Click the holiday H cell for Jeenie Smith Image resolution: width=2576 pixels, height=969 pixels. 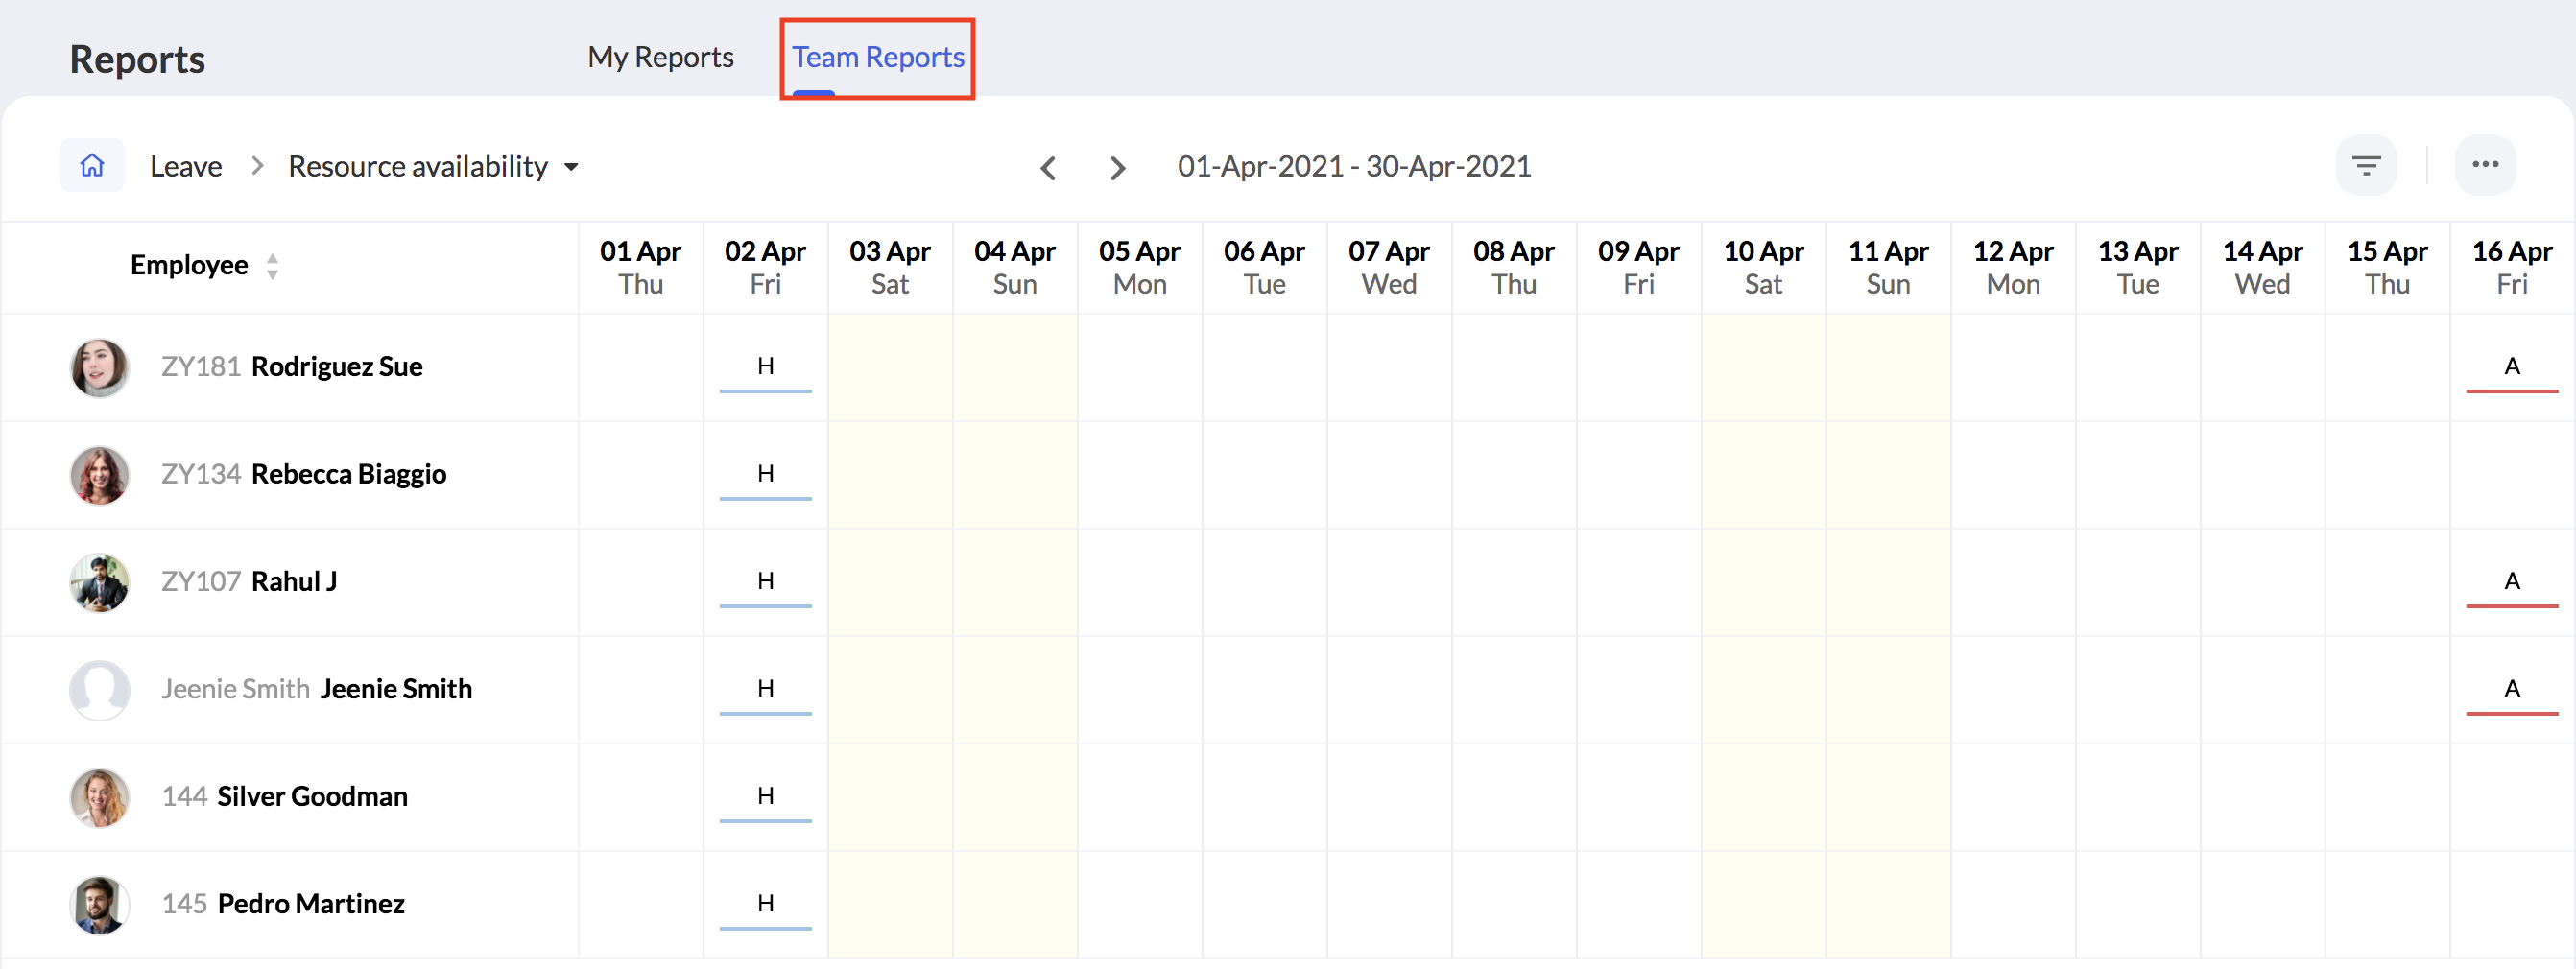click(x=765, y=689)
